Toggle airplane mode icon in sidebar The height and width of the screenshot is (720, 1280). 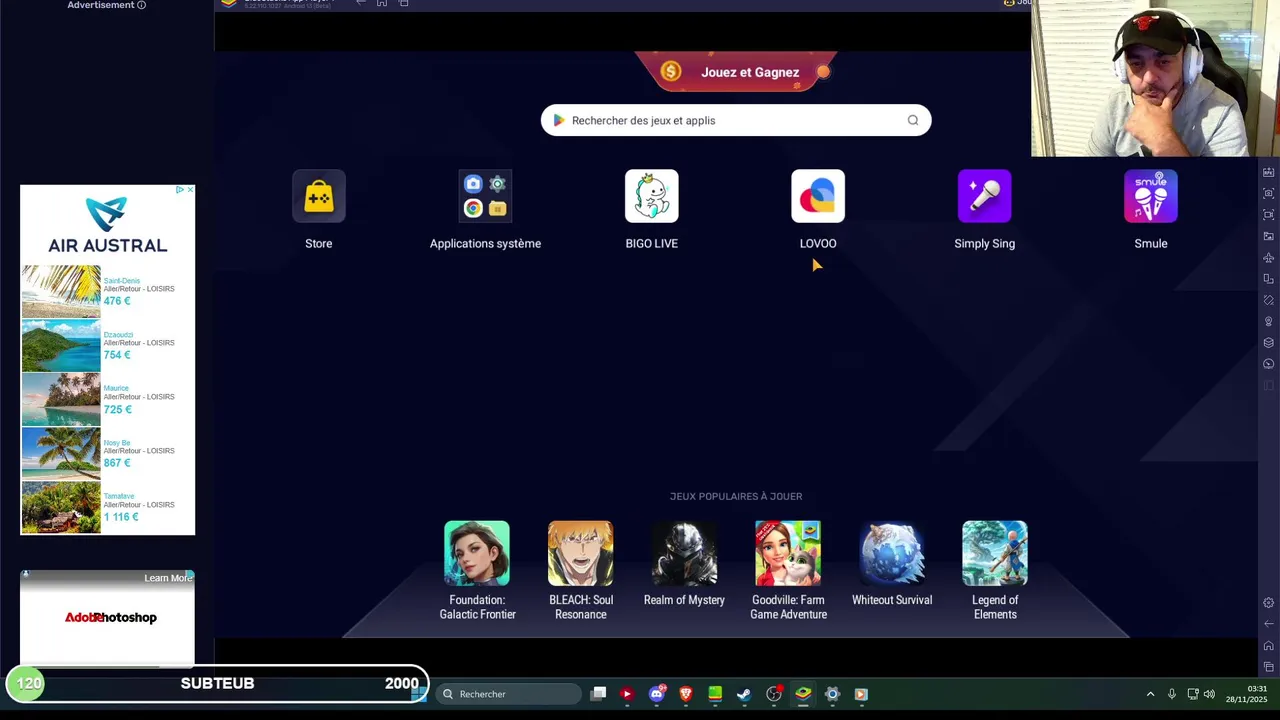pyautogui.click(x=1269, y=258)
